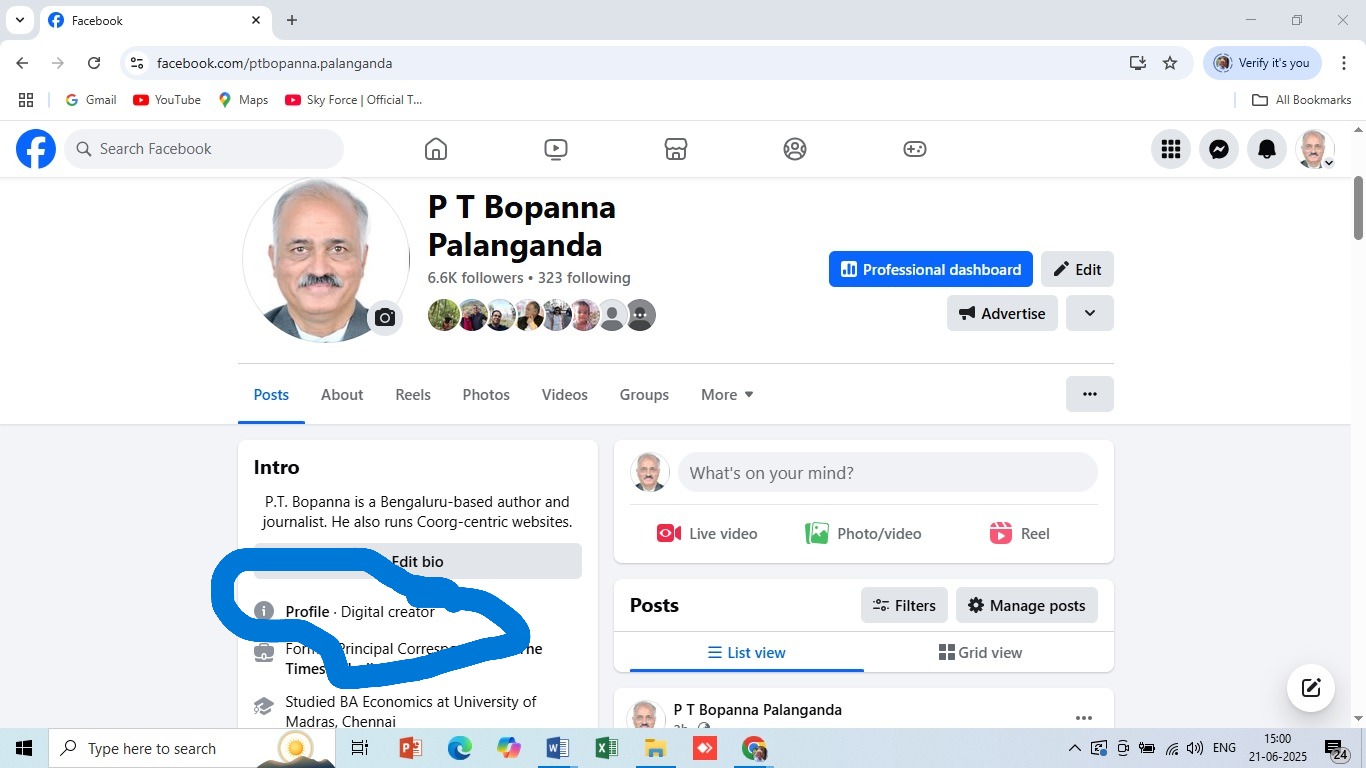Image resolution: width=1366 pixels, height=768 pixels.
Task: Click the Edit profile button
Action: tap(1077, 269)
